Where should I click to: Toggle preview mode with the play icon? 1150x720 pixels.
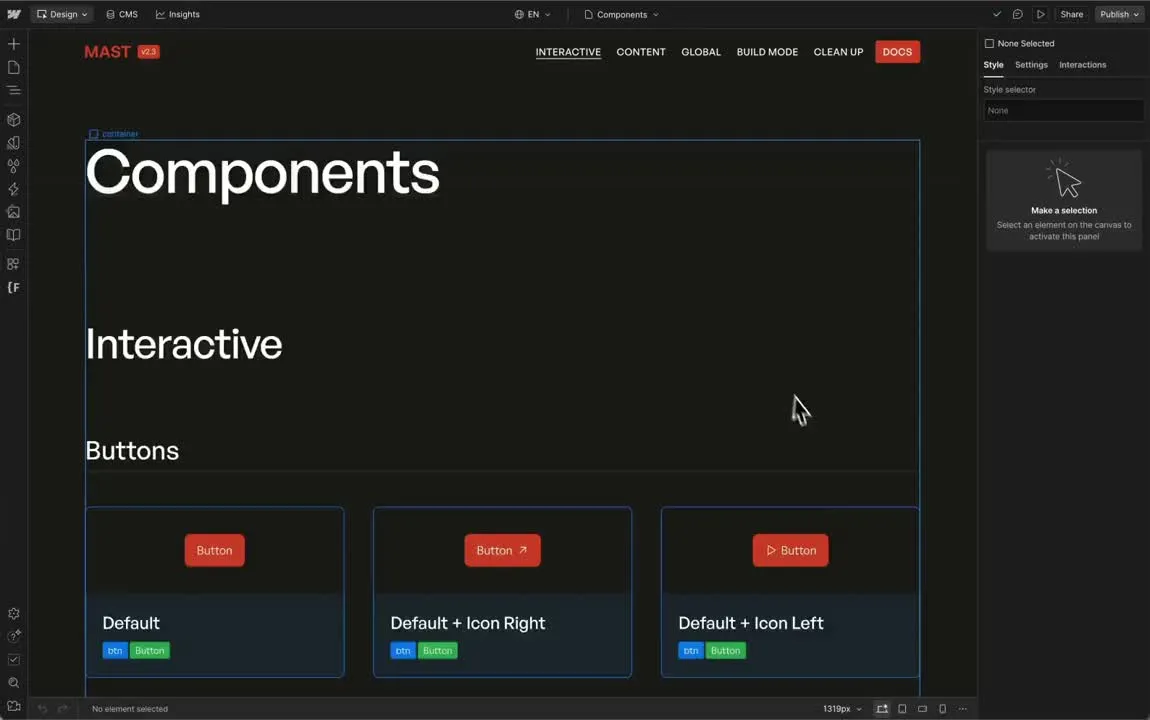[x=1040, y=14]
